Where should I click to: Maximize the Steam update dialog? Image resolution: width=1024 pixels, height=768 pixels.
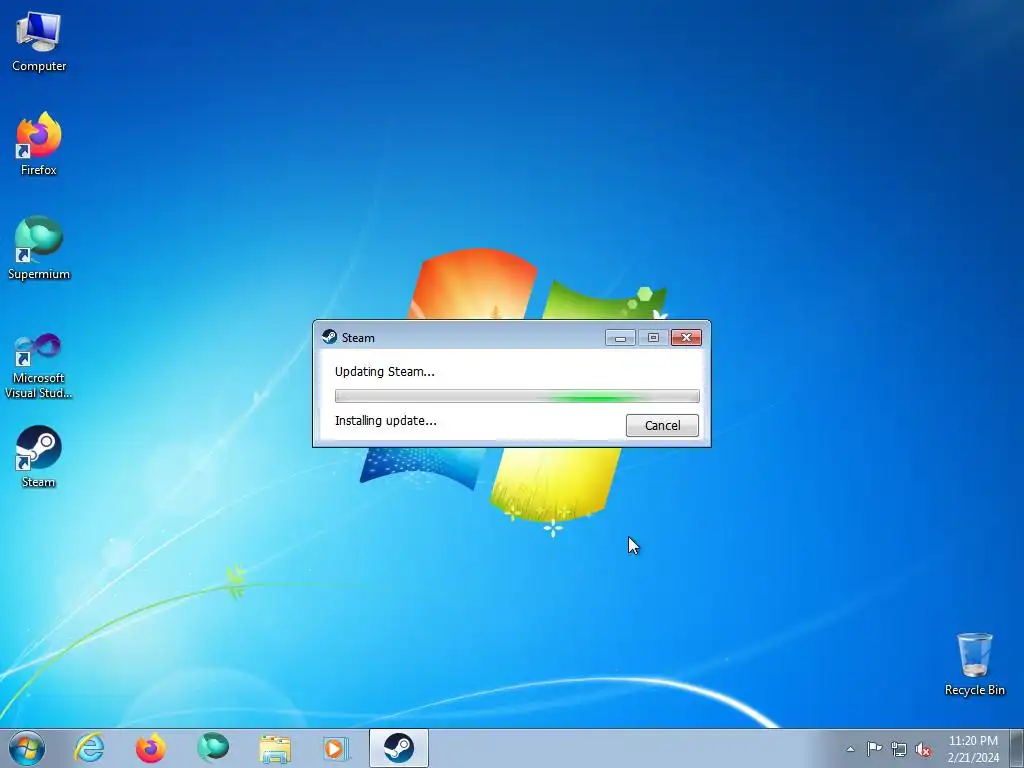tap(653, 338)
